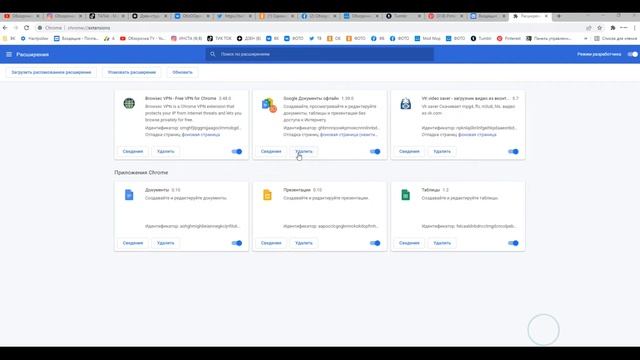Click the Обновить button

[x=182, y=72]
